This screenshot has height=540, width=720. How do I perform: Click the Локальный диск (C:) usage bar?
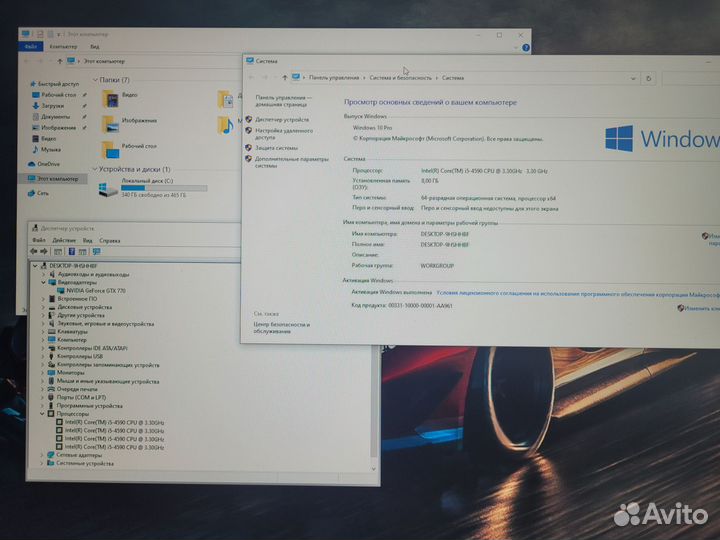point(164,188)
